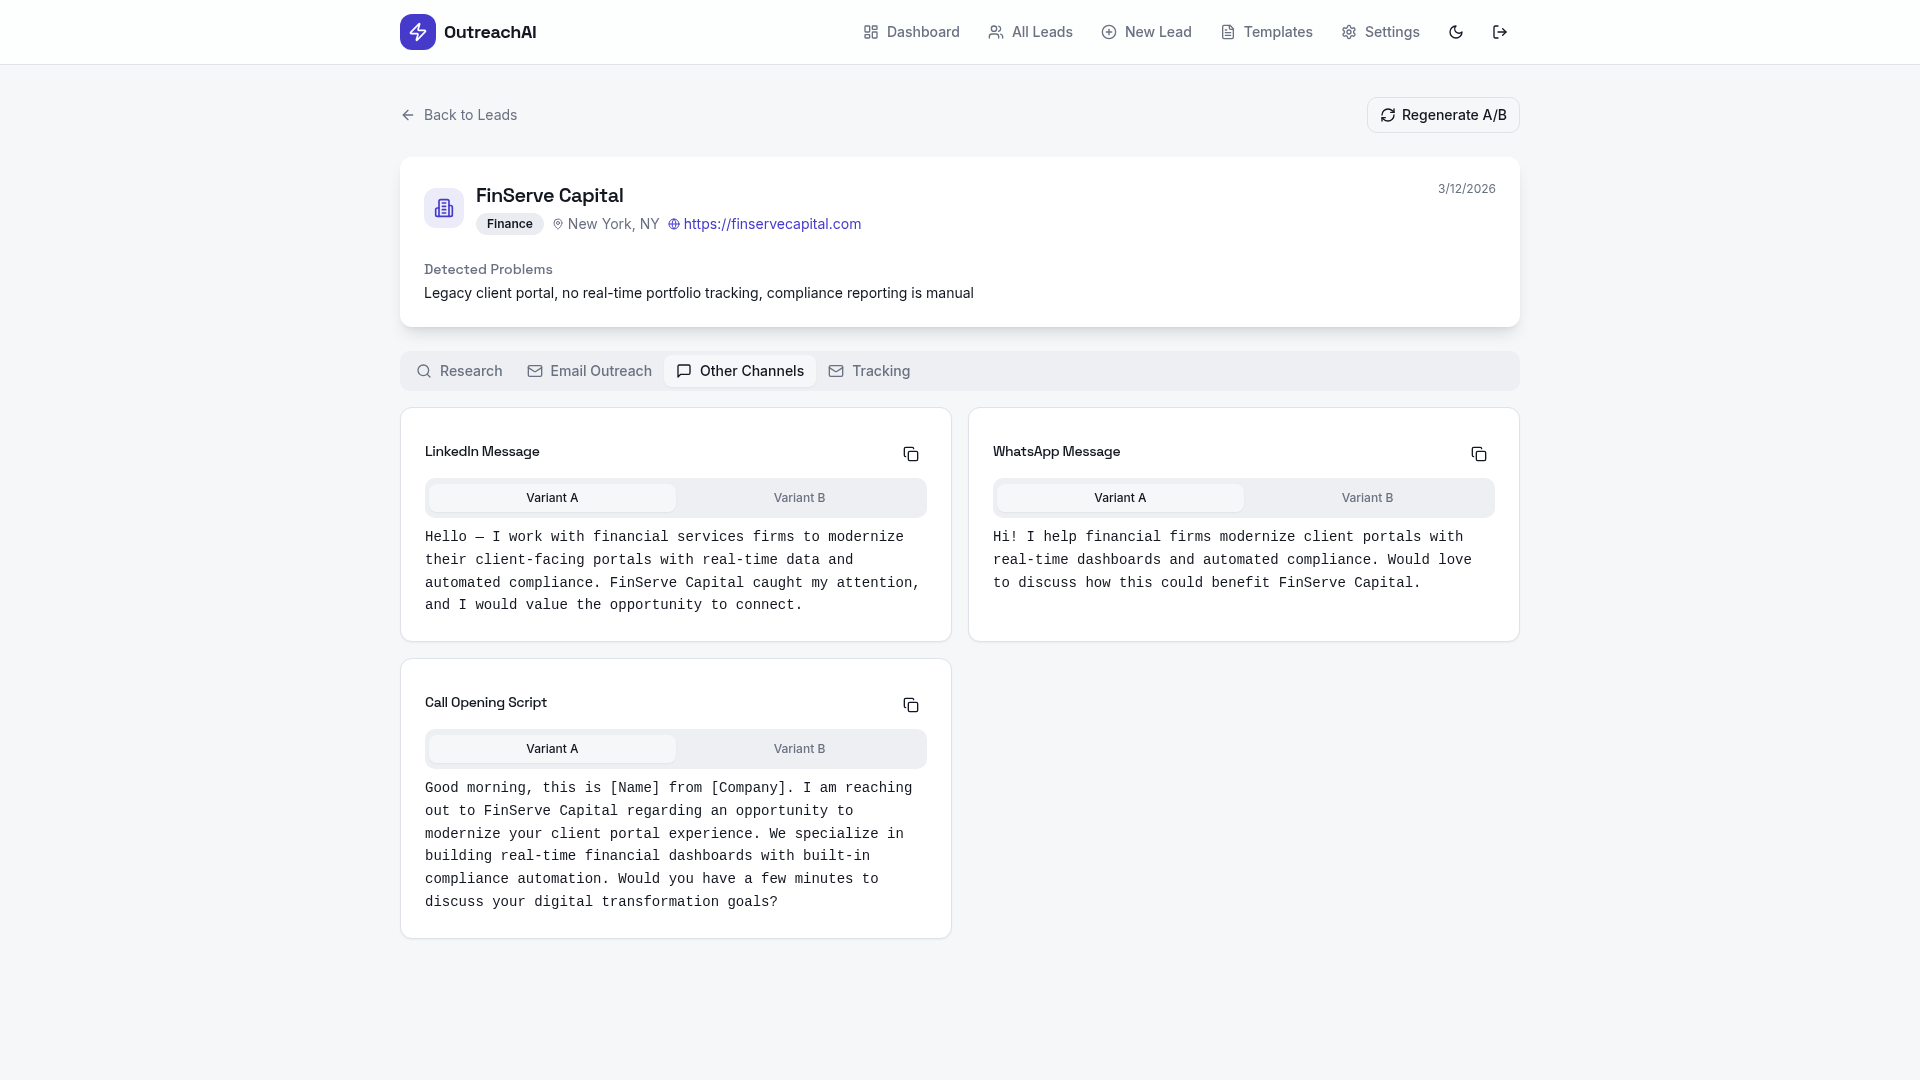Click the OutreachAI brand name

point(490,32)
